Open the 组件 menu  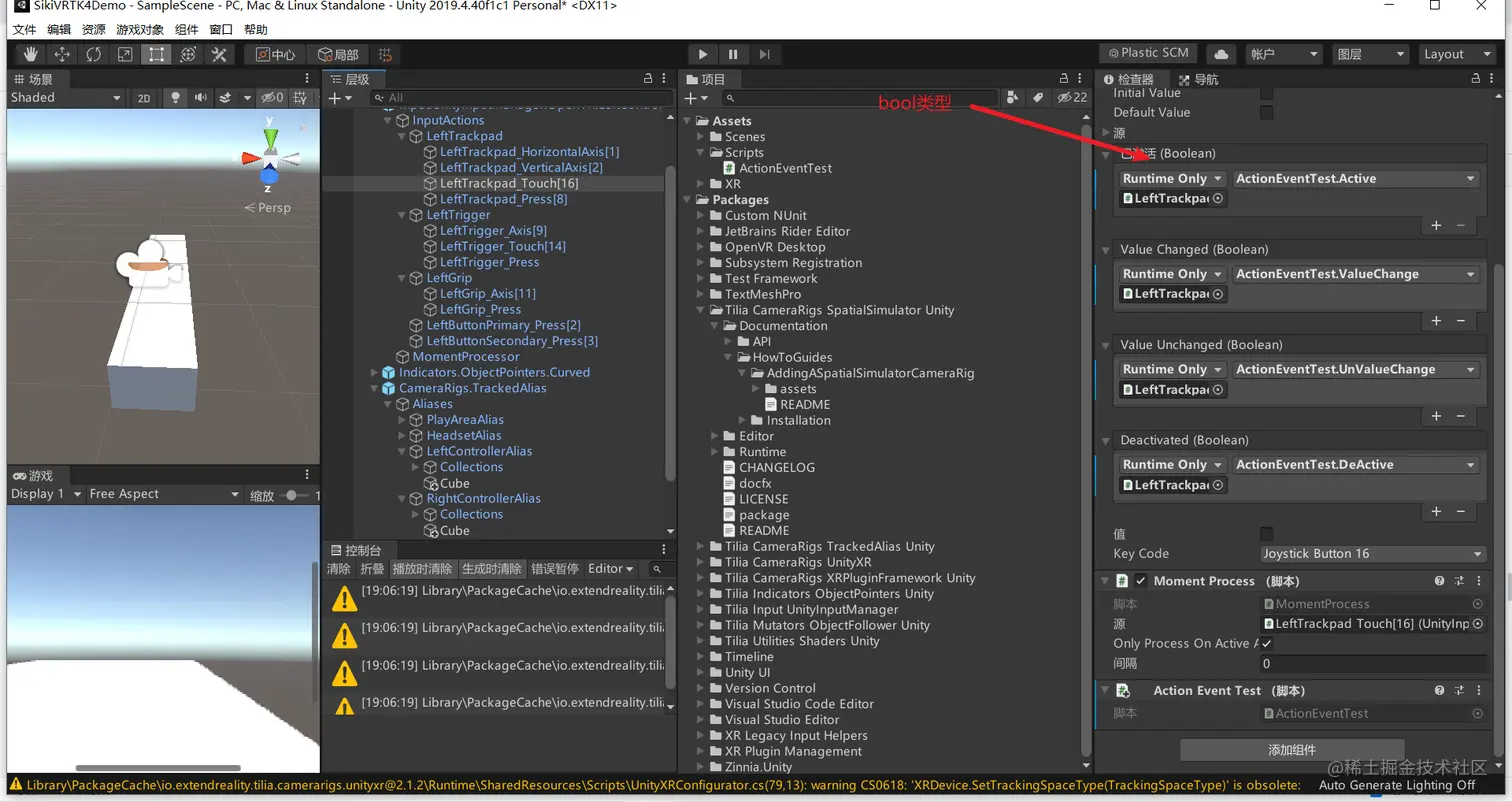[x=186, y=30]
